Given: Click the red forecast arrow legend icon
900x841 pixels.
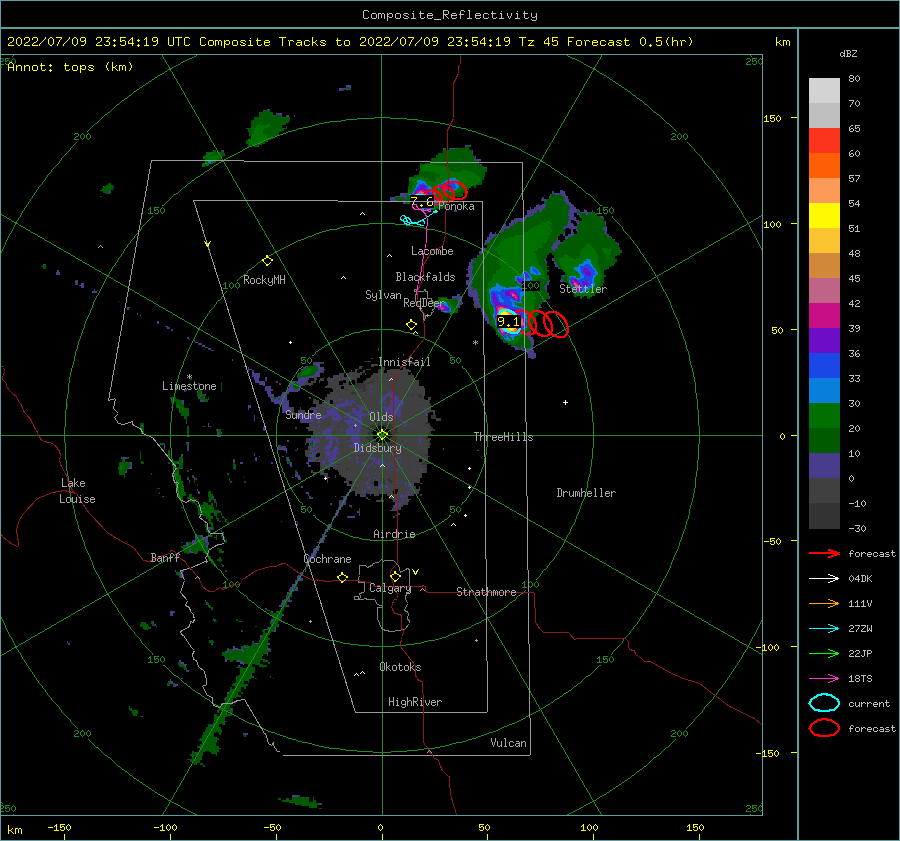Looking at the screenshot, I should click(x=824, y=553).
